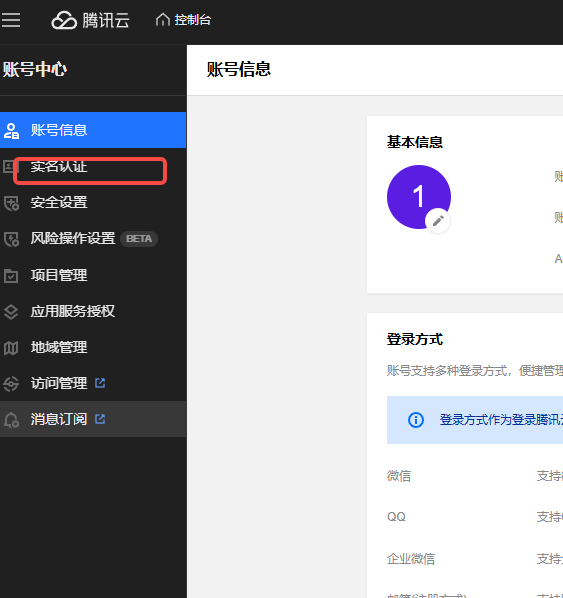Open 地域管理 menu item
563x598 pixels.
93,347
